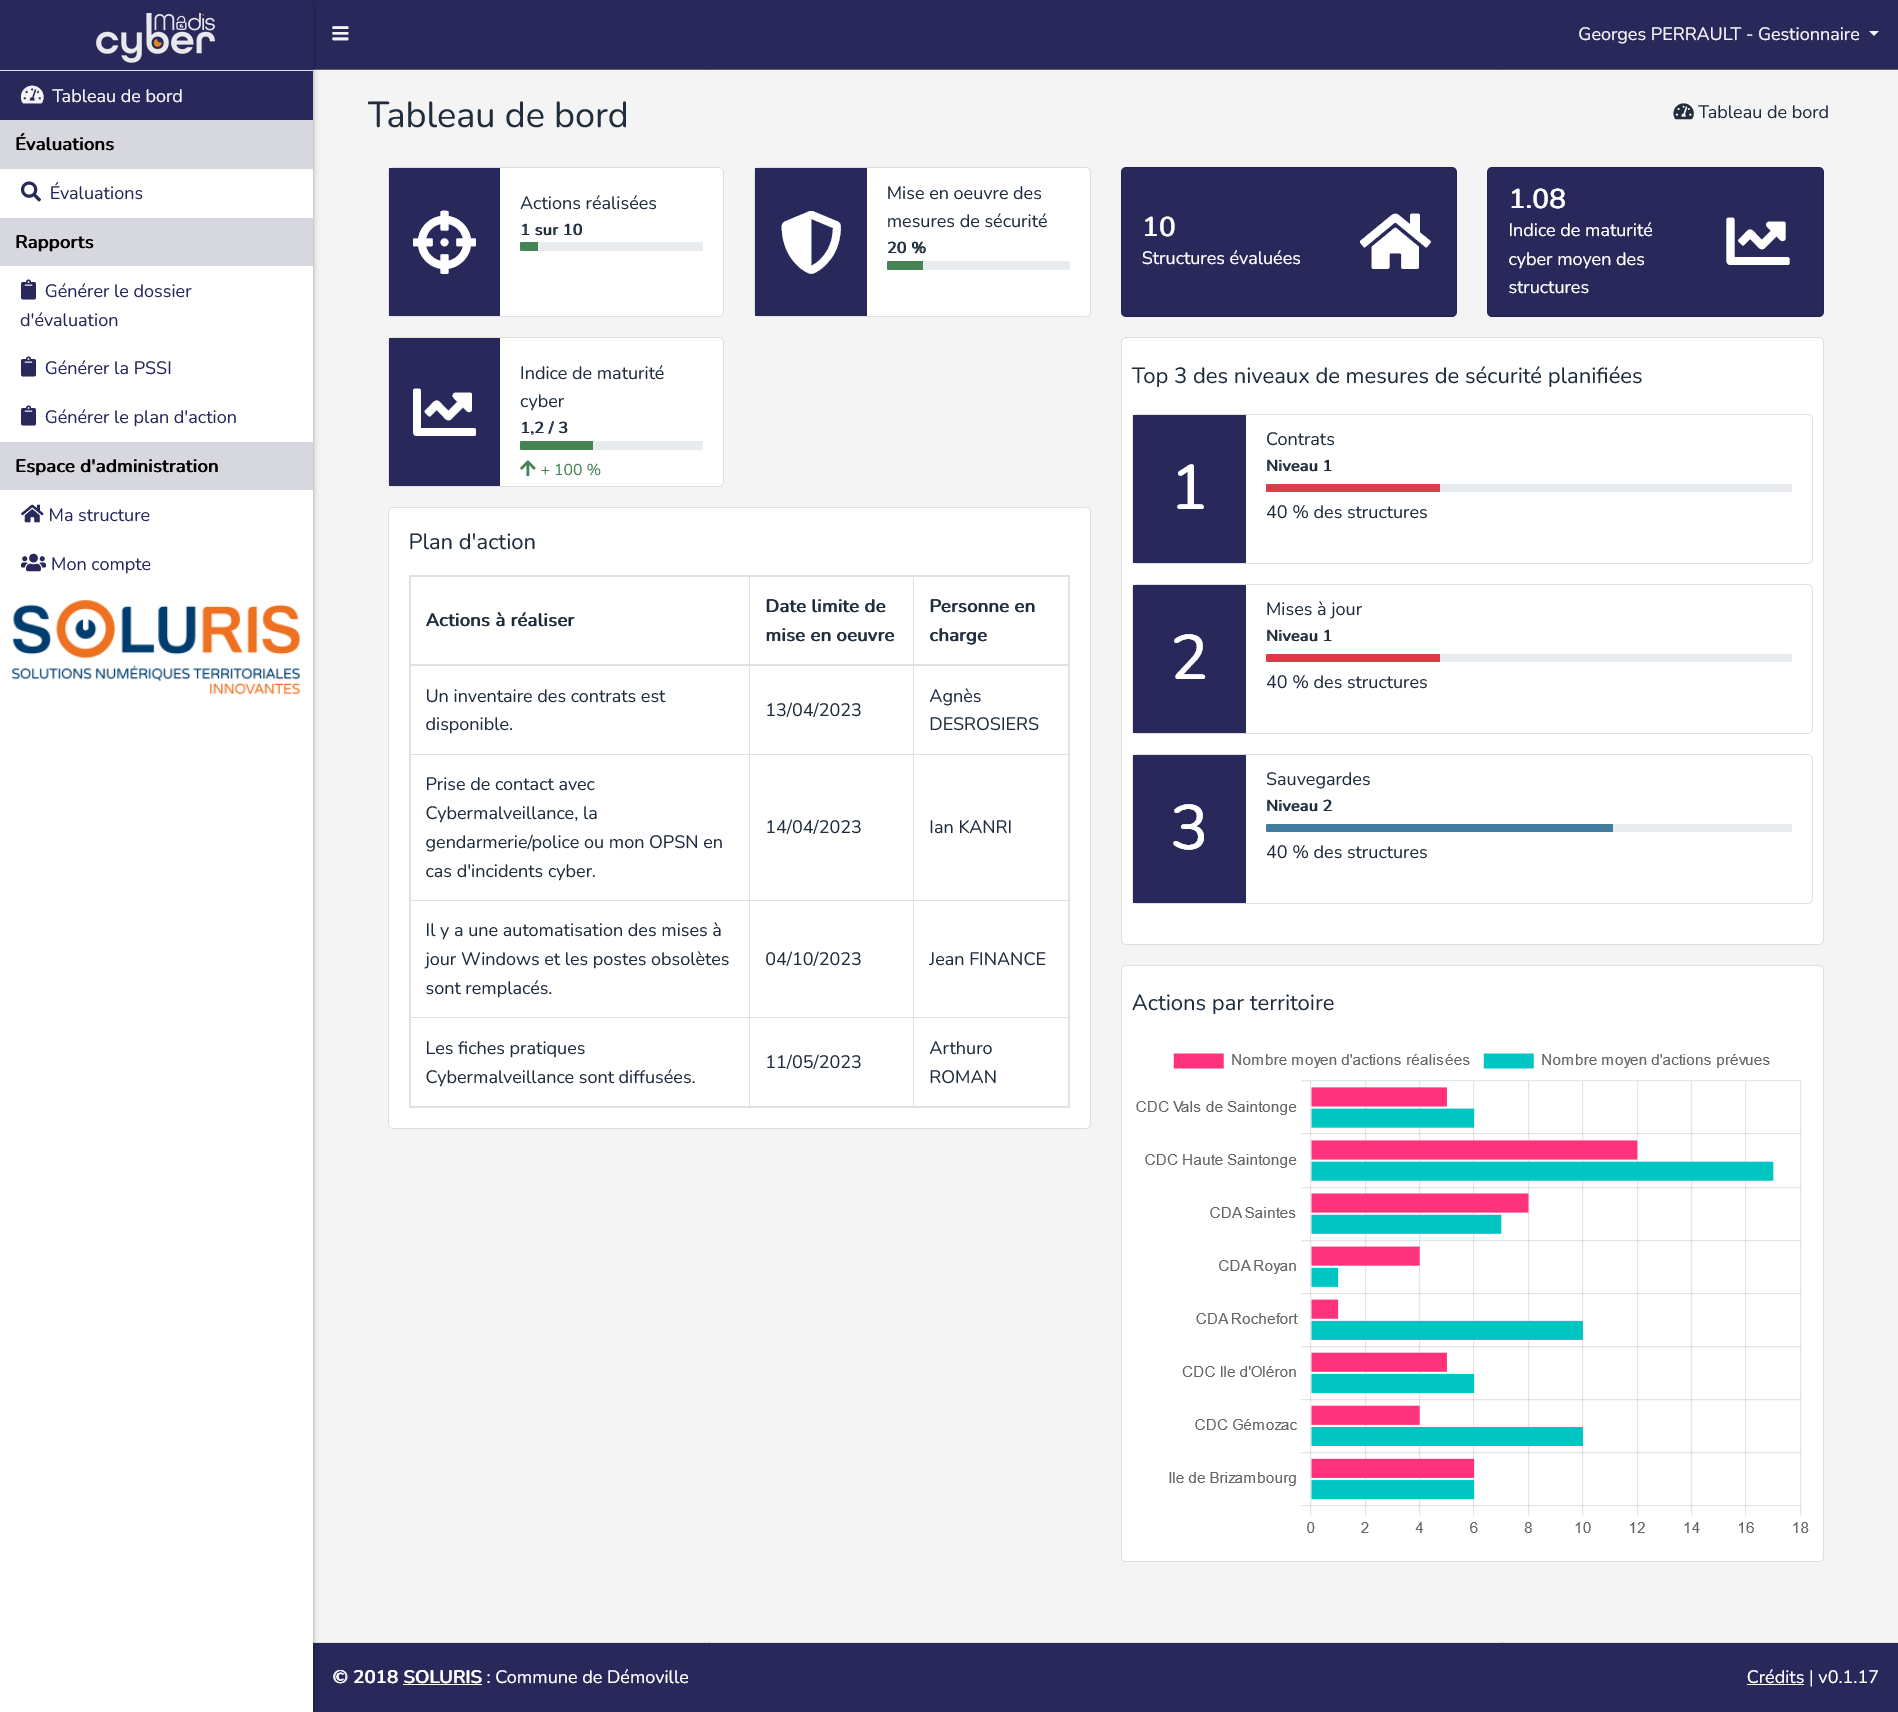Click the house icon on Structures évaluées card

click(x=1394, y=242)
